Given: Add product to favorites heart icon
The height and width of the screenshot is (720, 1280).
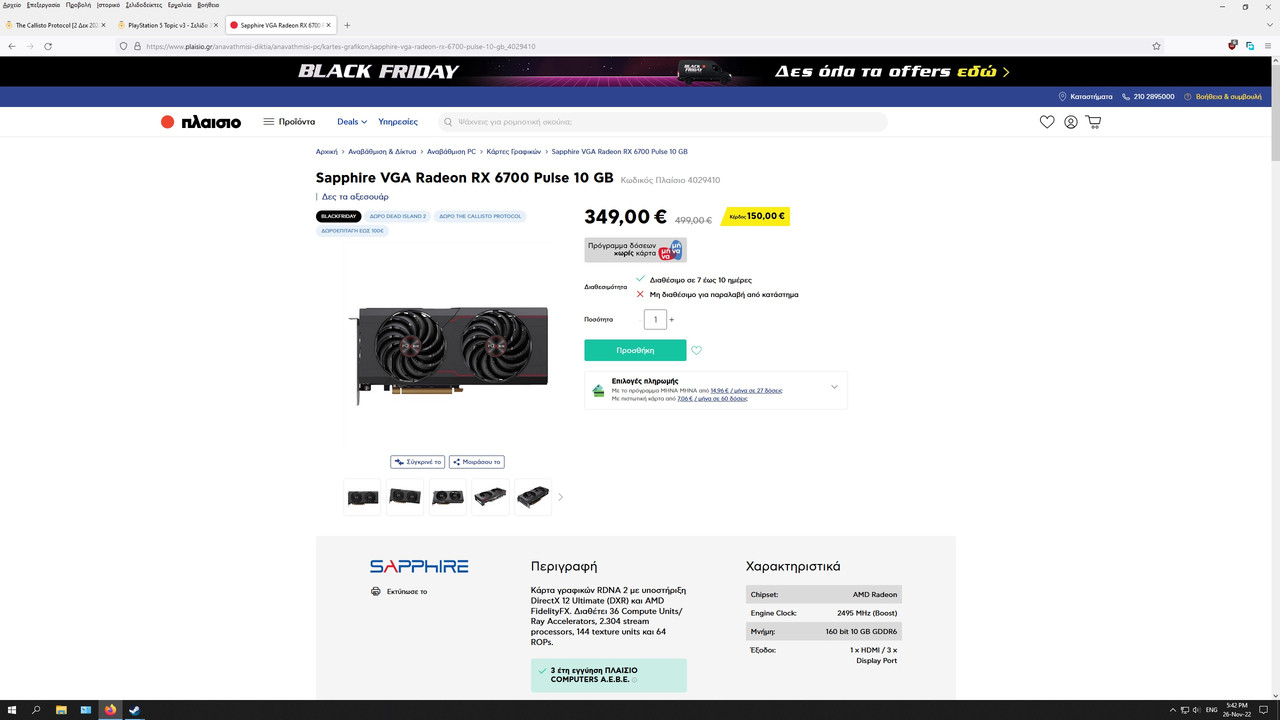Looking at the screenshot, I should coord(697,350).
